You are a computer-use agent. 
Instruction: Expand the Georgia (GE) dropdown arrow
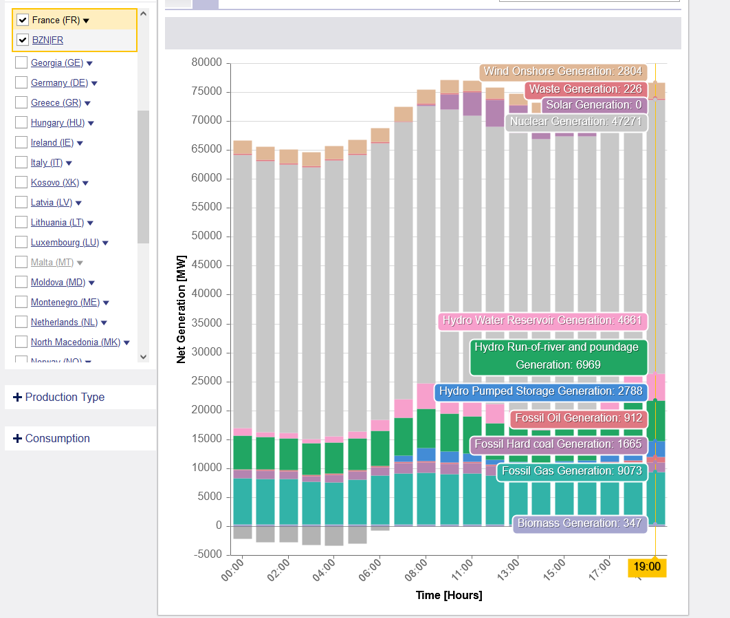coord(89,63)
